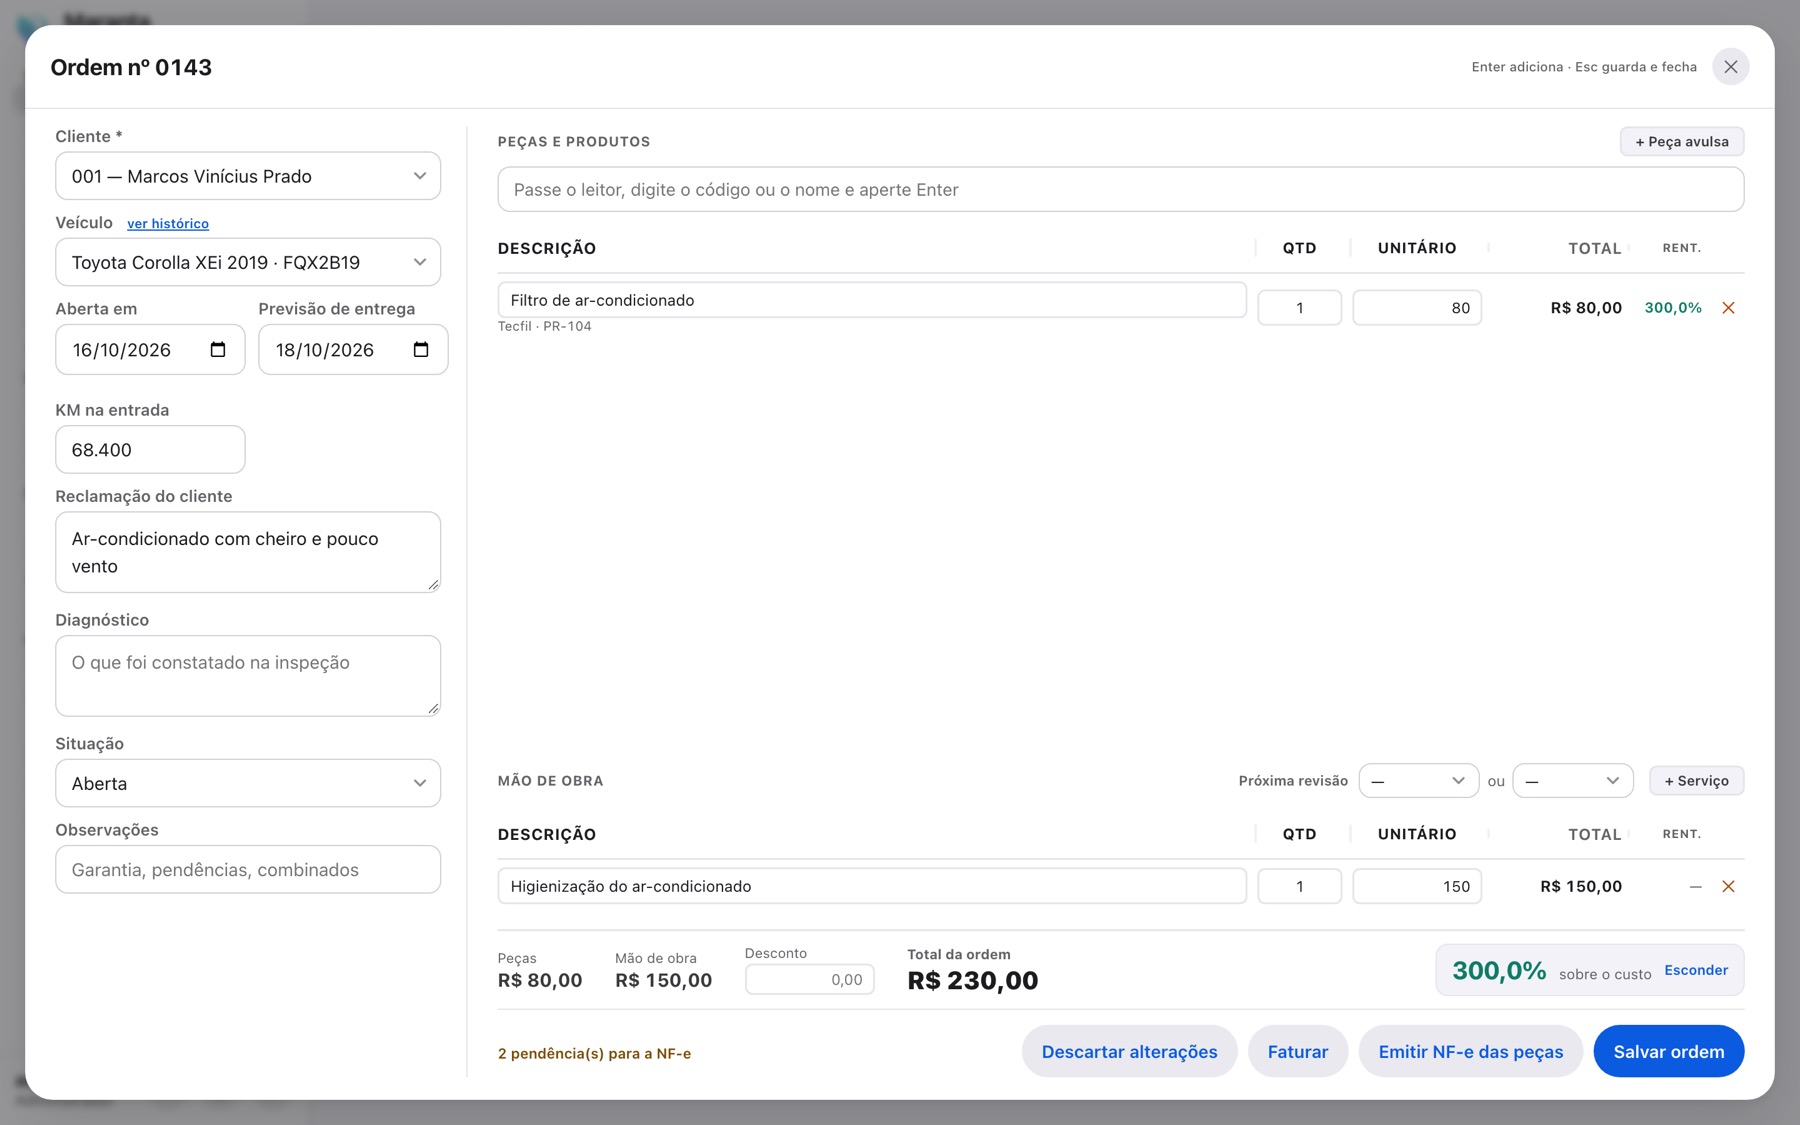Viewport: 1800px width, 1125px height.
Task: Edit the Filtro de ar-condicionado description field
Action: pos(872,300)
